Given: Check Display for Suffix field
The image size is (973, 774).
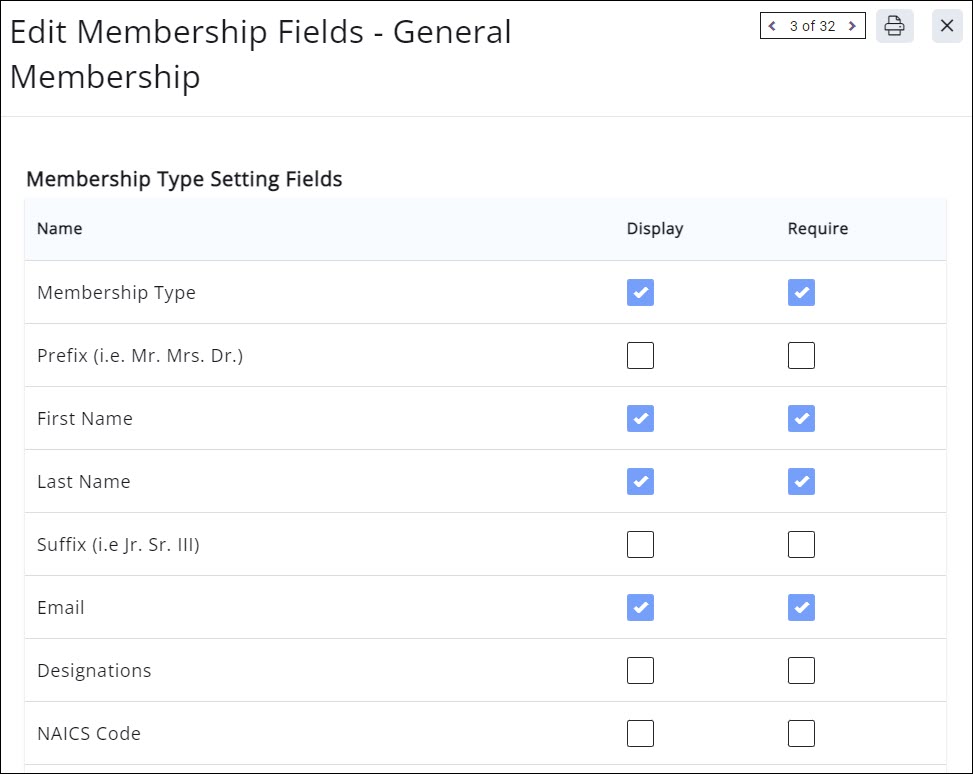Looking at the screenshot, I should (640, 545).
